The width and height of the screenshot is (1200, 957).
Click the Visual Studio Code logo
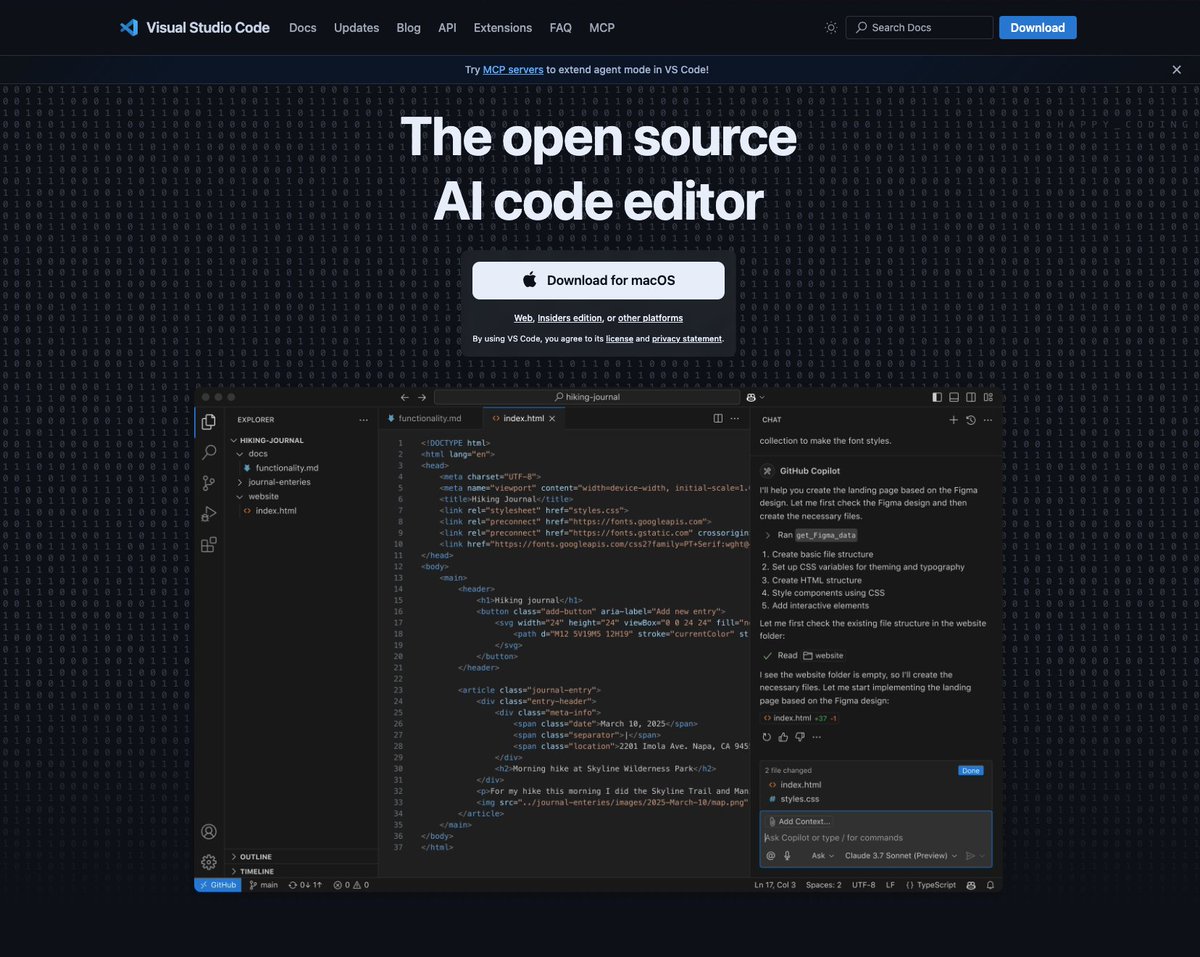coord(194,28)
